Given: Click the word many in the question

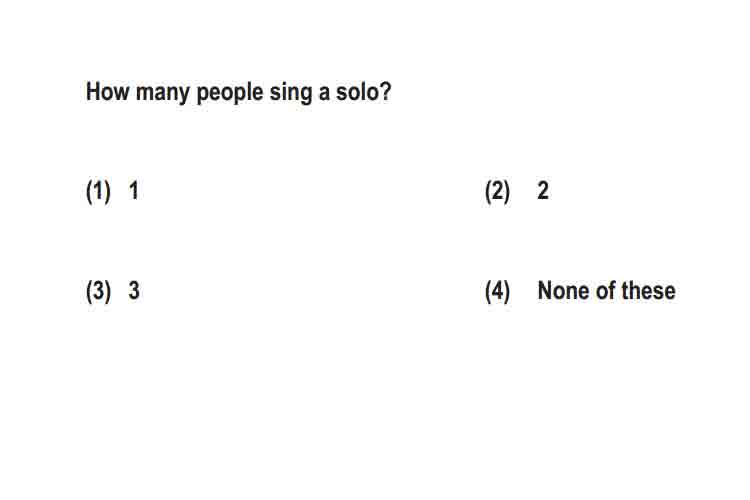Looking at the screenshot, I should coord(163,93).
